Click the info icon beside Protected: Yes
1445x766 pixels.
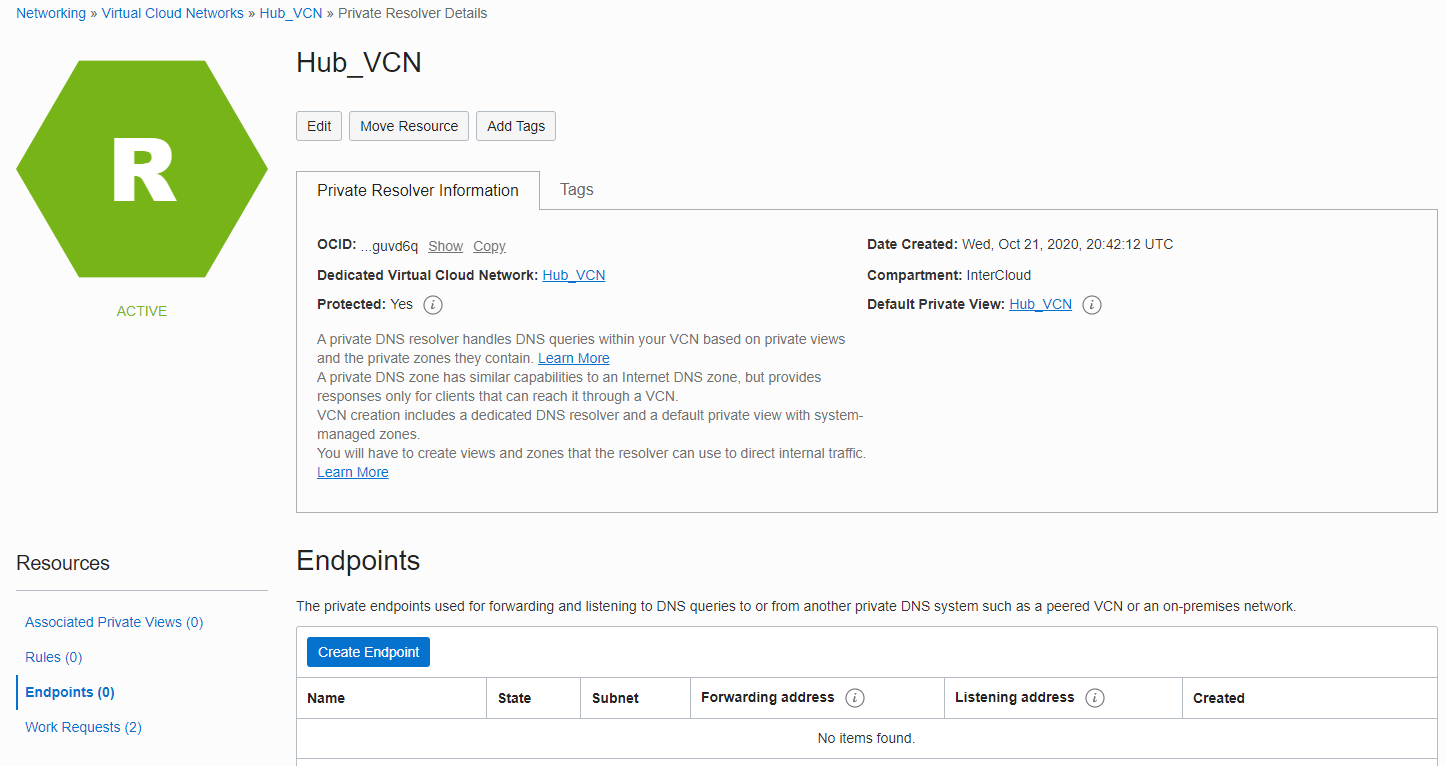(x=433, y=305)
